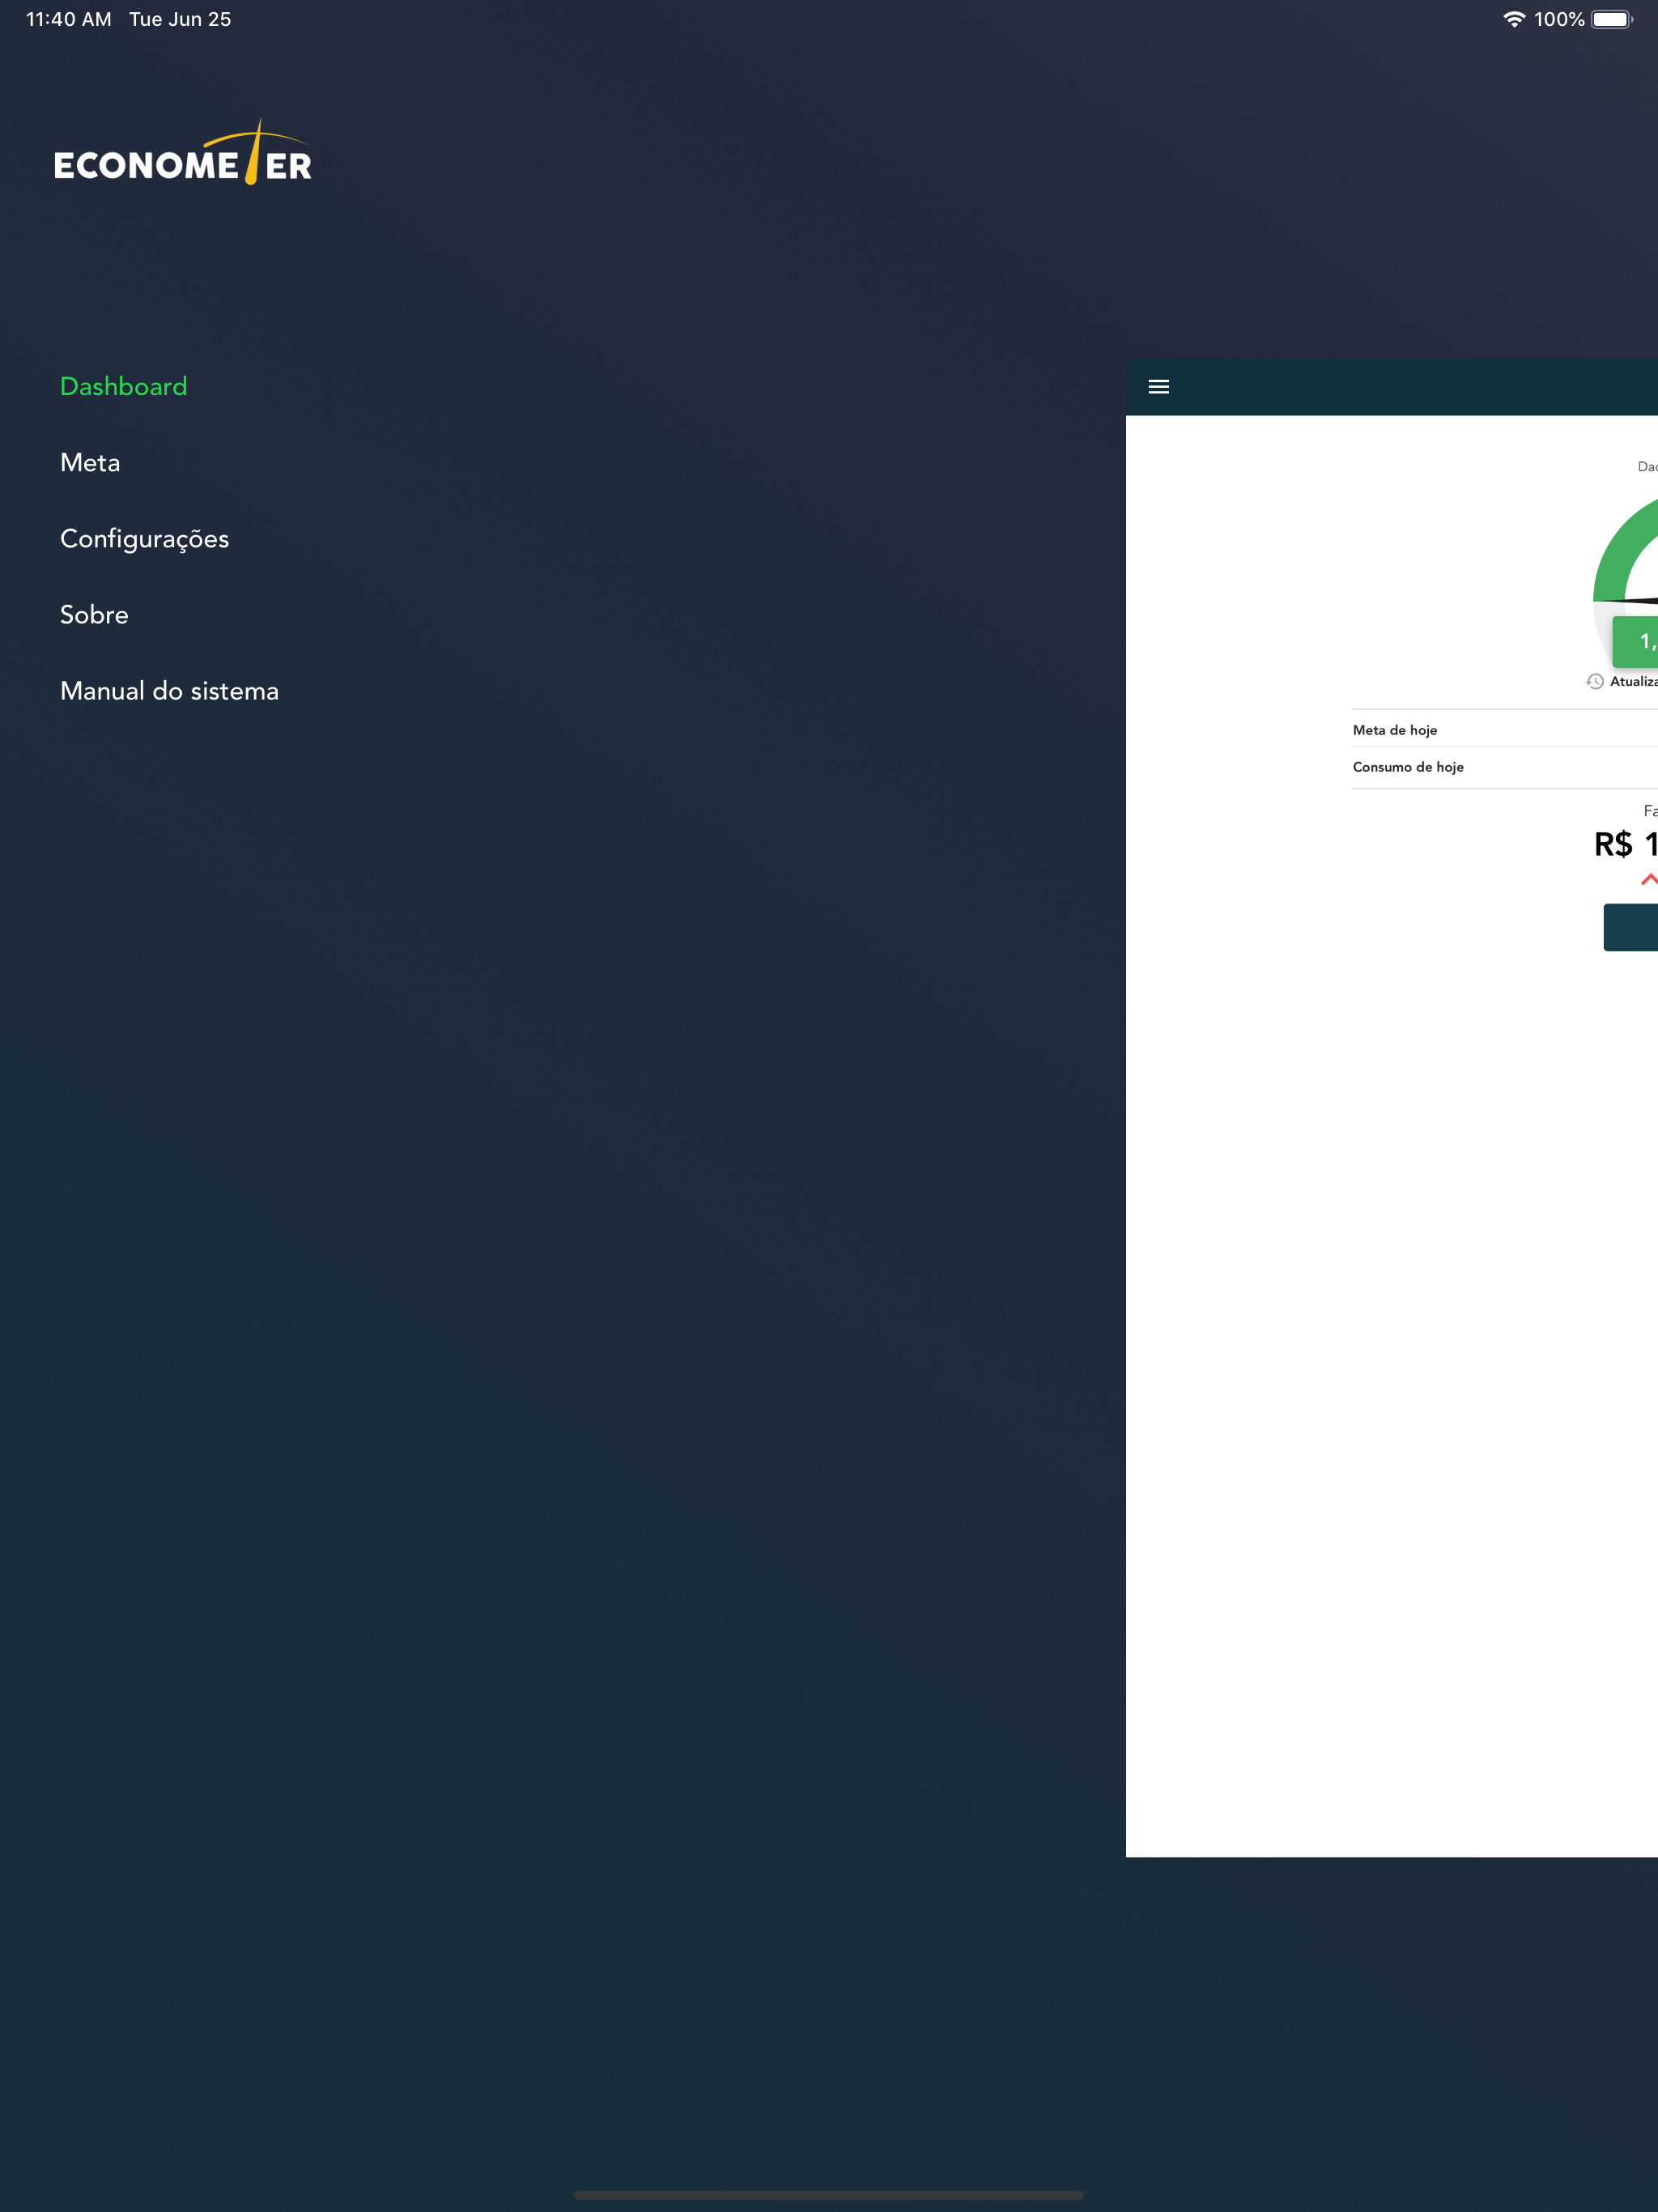
Task: Open Manual do sistema
Action: pyautogui.click(x=169, y=691)
